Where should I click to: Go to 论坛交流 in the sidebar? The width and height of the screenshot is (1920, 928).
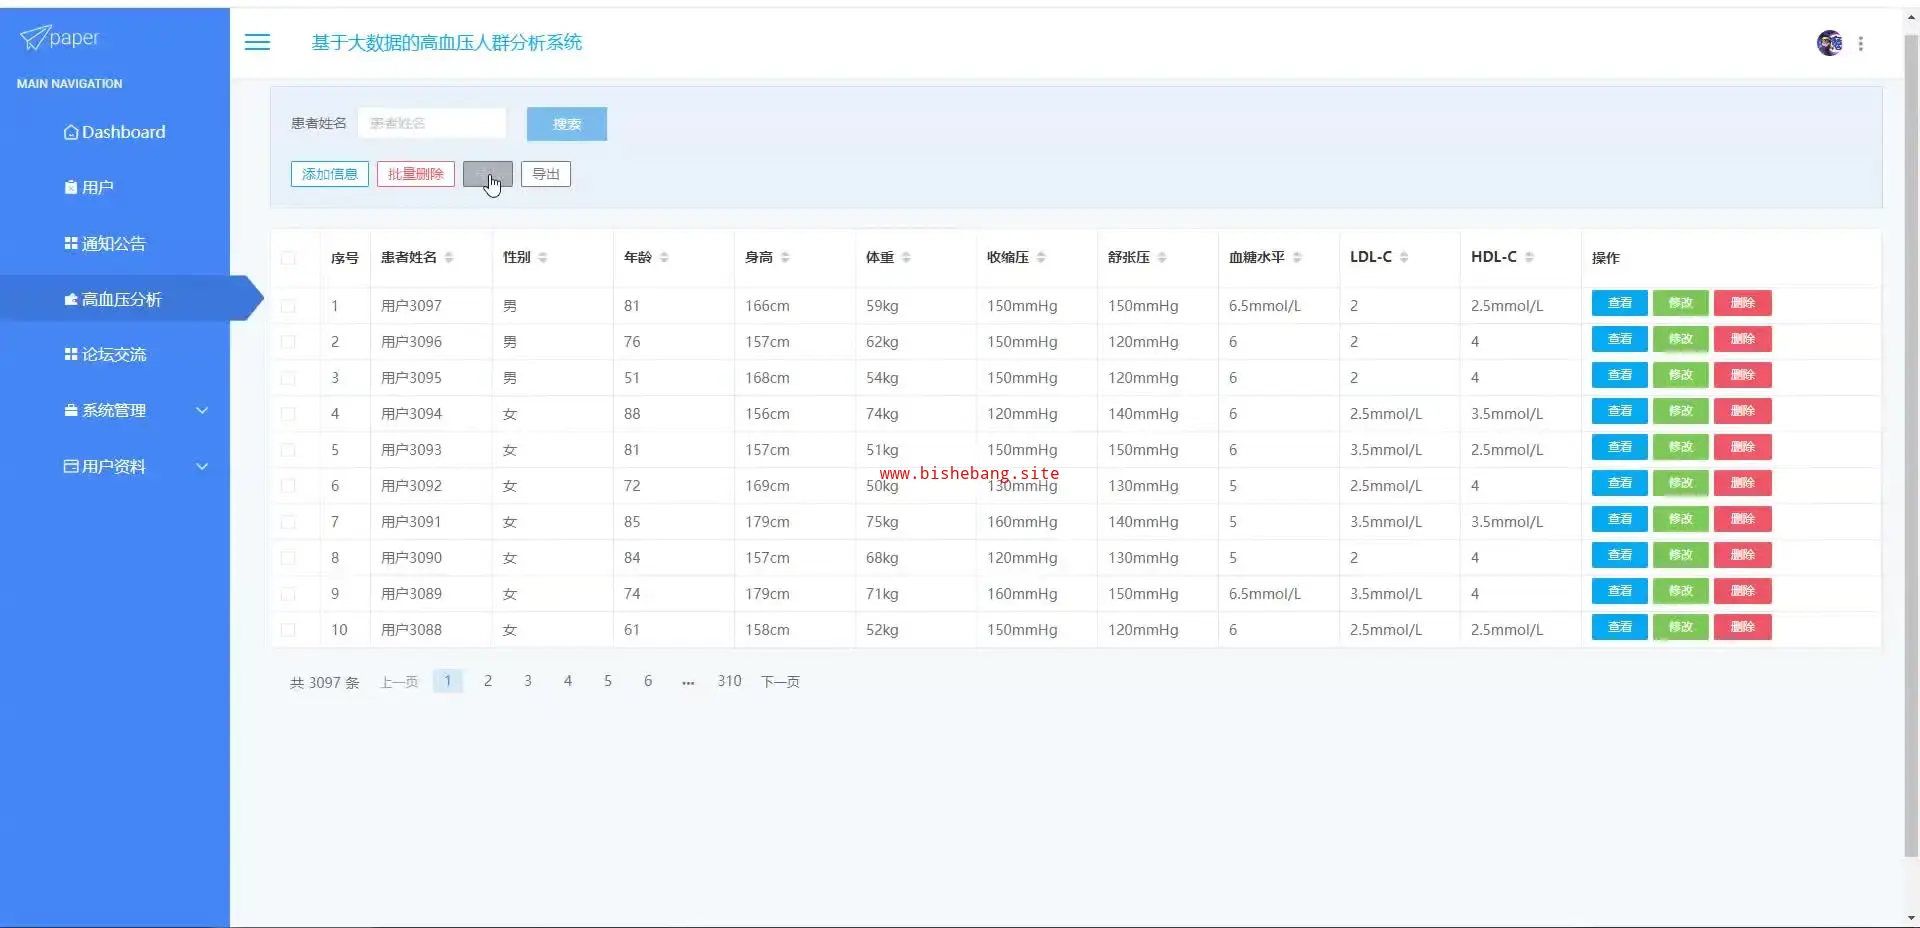click(x=113, y=354)
